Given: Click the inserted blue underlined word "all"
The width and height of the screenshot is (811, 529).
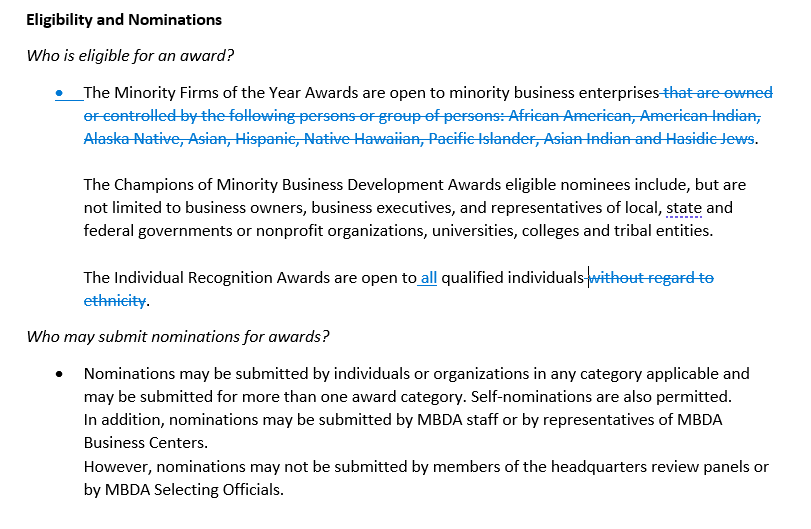Looking at the screenshot, I should pos(428,278).
